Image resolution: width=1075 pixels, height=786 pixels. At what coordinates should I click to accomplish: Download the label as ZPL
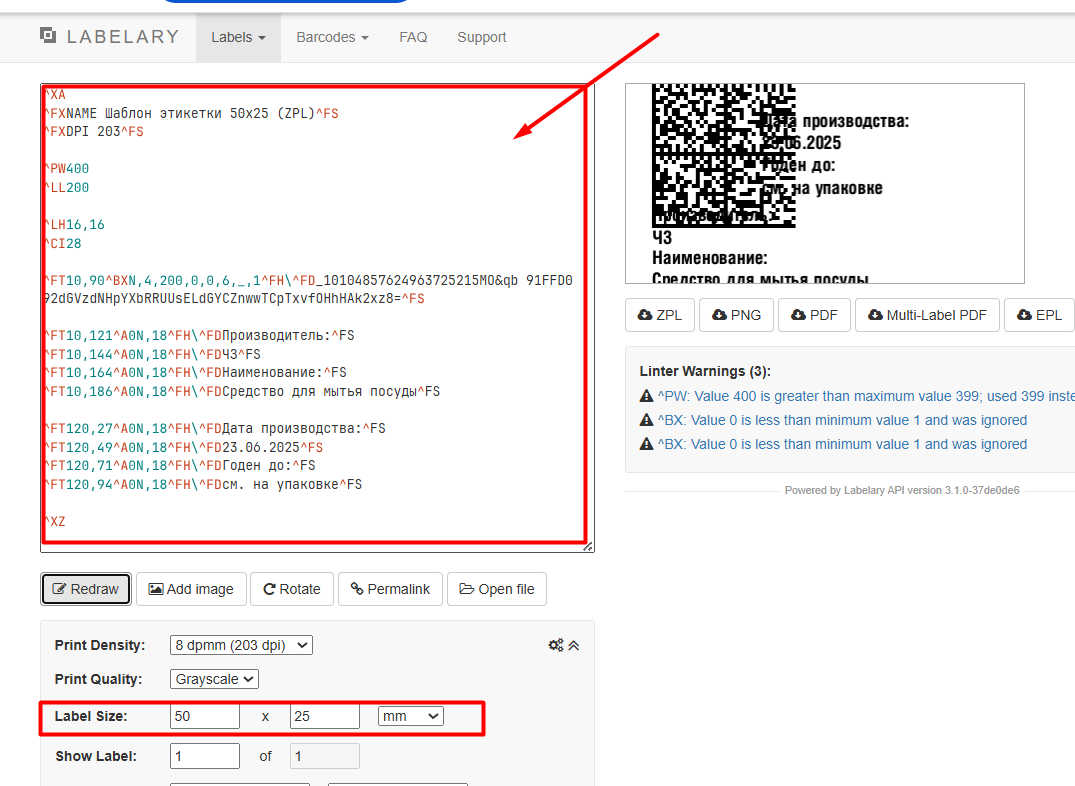pos(659,315)
